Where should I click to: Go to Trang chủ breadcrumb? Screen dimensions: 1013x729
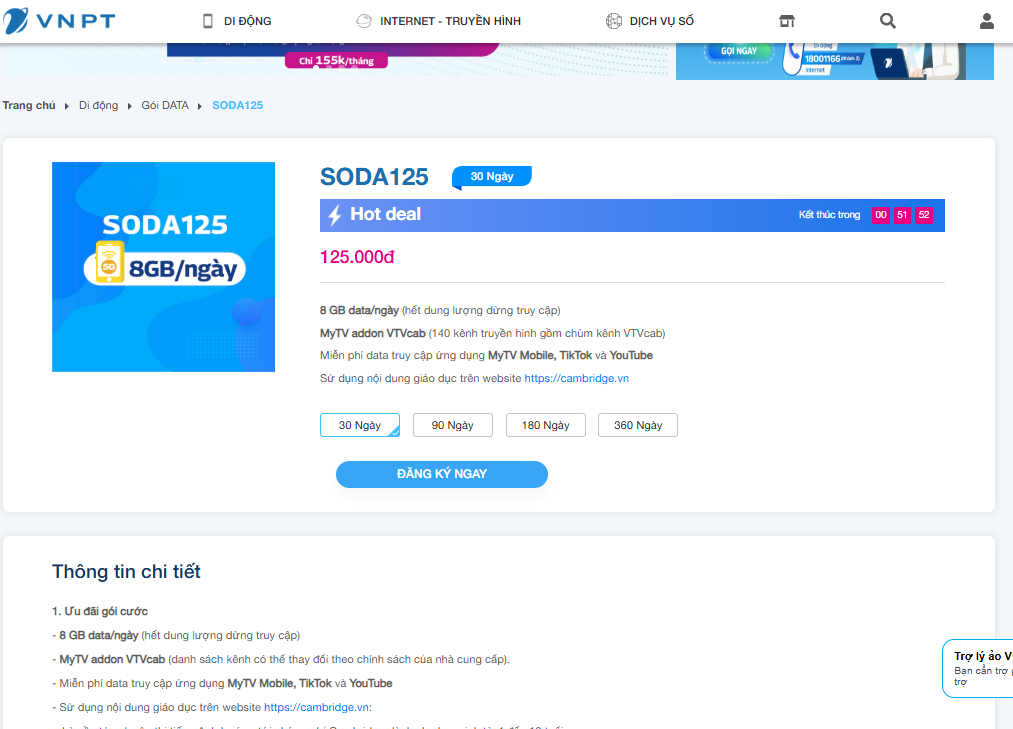[x=29, y=105]
